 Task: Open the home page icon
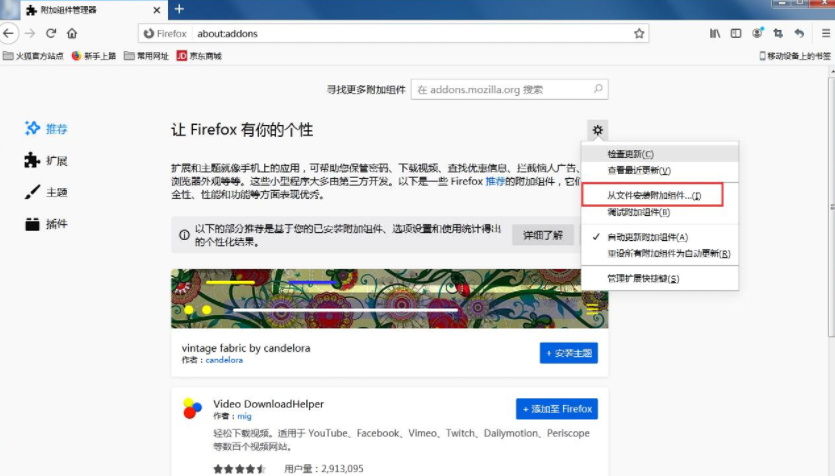[x=72, y=33]
